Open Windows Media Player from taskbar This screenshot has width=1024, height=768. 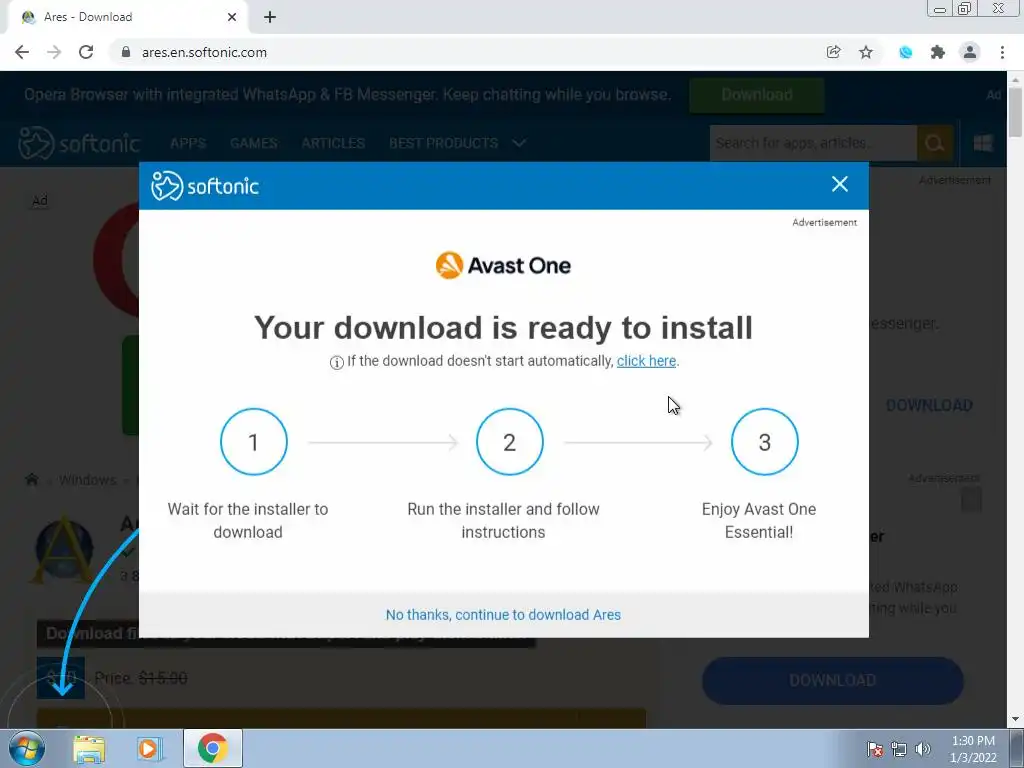(x=150, y=748)
